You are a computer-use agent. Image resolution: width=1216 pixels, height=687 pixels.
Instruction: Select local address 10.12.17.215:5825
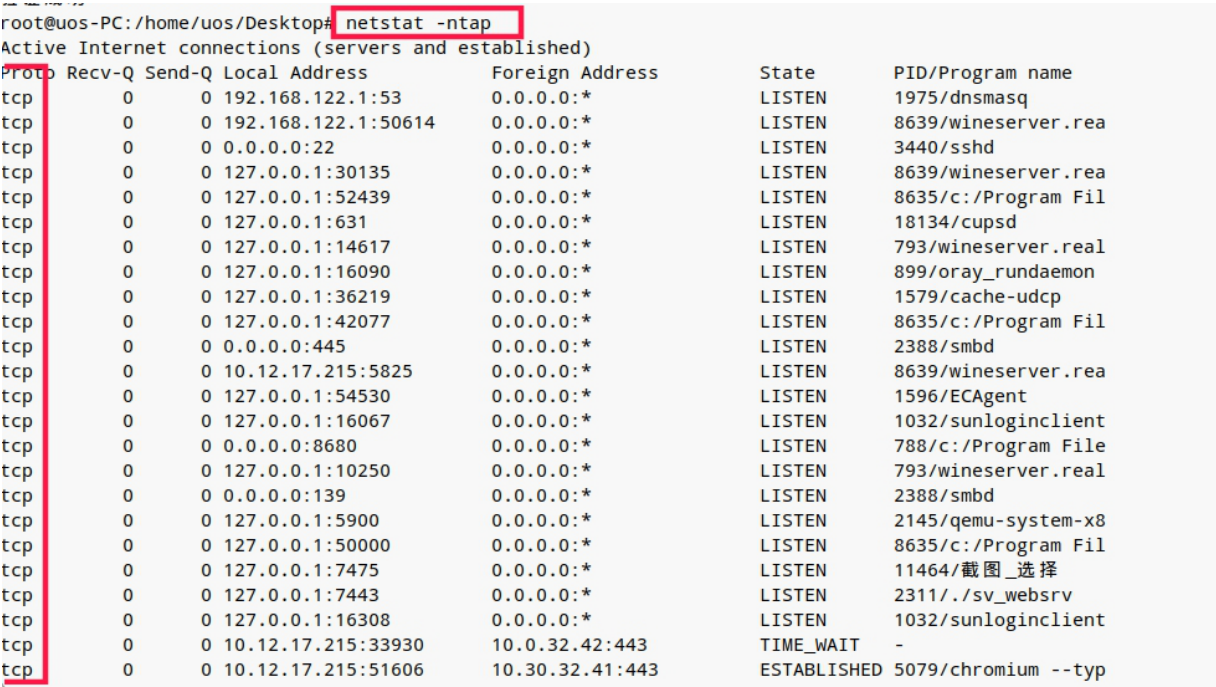(318, 372)
